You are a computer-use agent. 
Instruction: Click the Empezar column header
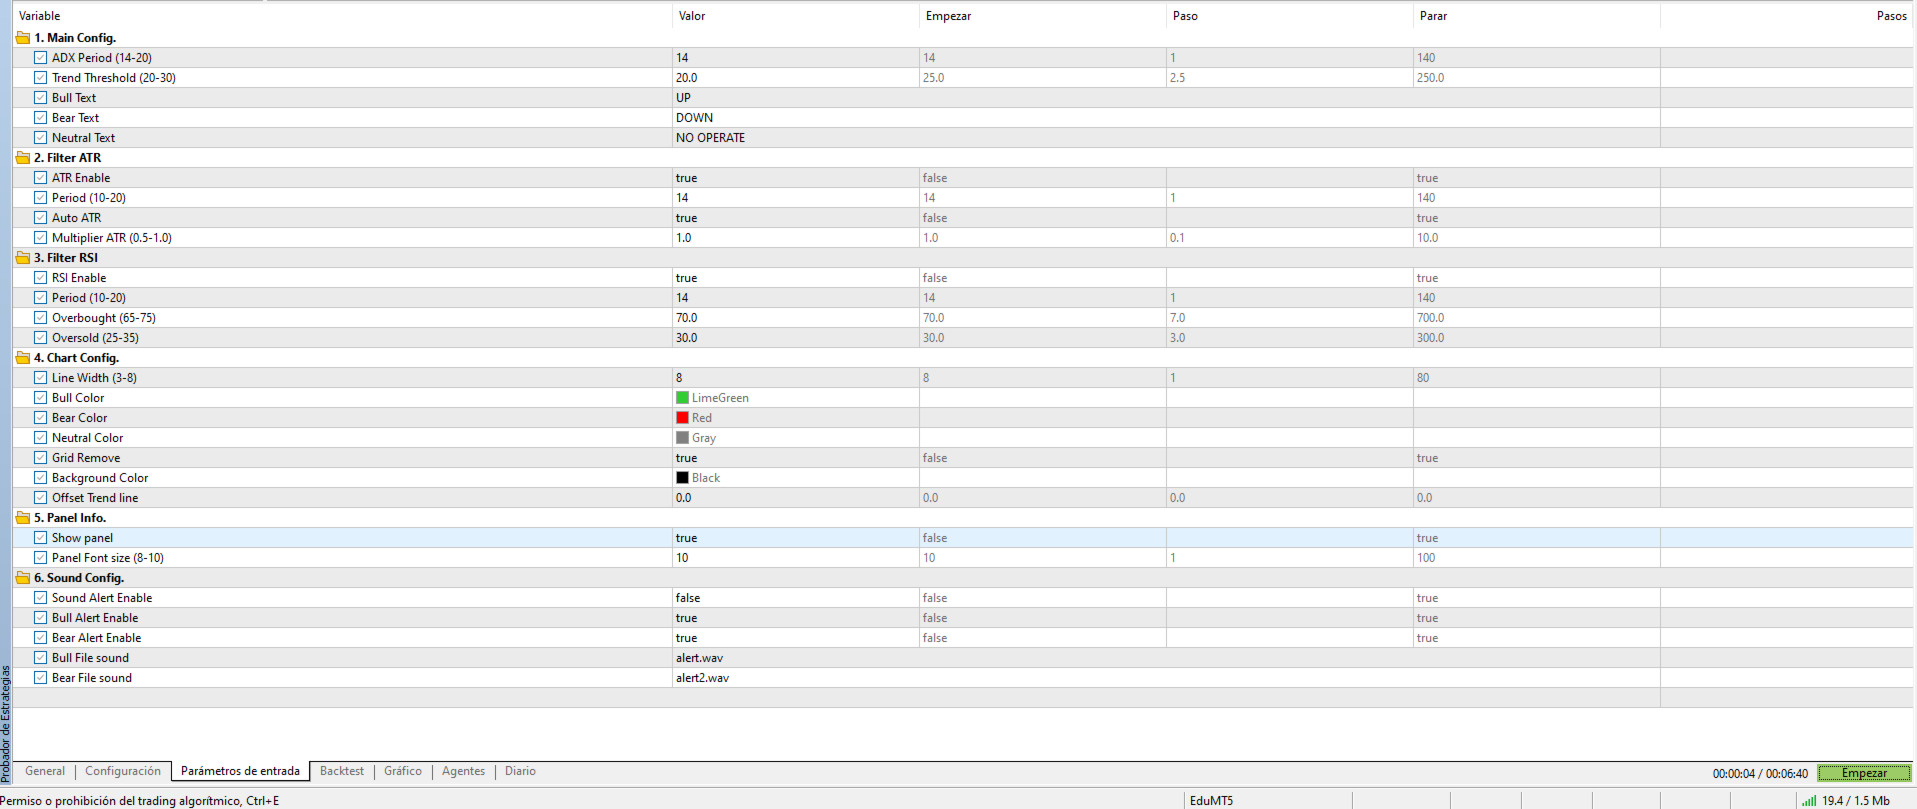1043,16
